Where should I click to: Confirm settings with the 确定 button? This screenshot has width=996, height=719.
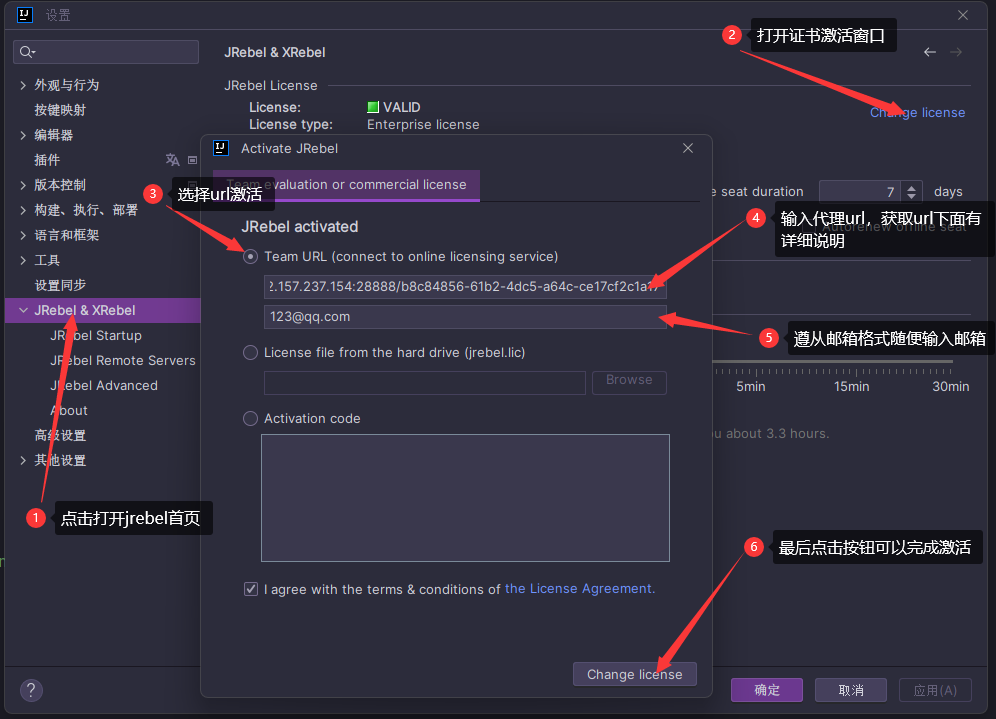click(x=767, y=690)
